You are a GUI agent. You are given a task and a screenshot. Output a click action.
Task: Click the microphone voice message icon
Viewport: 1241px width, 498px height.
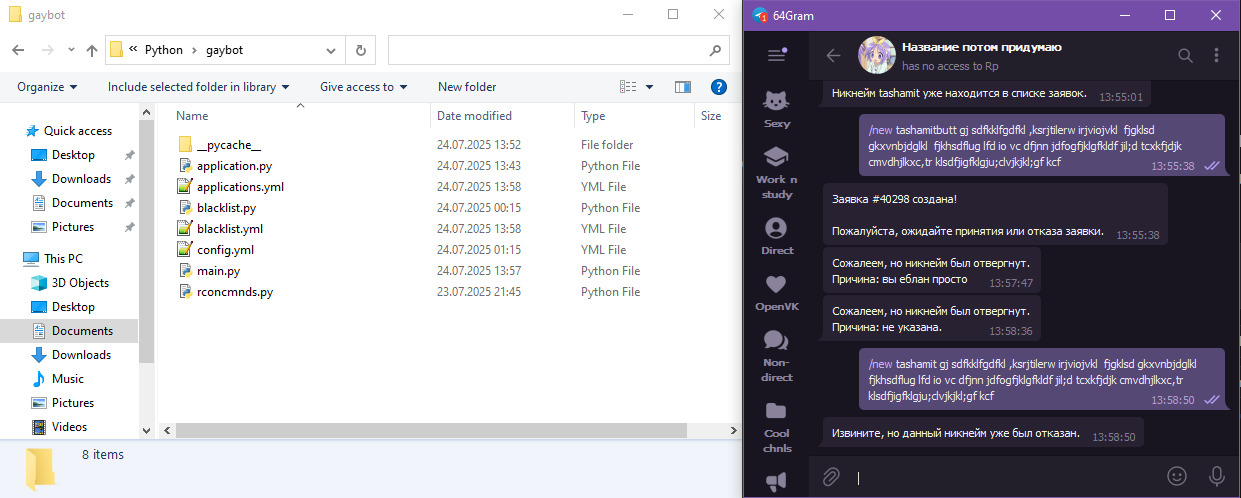(1217, 476)
